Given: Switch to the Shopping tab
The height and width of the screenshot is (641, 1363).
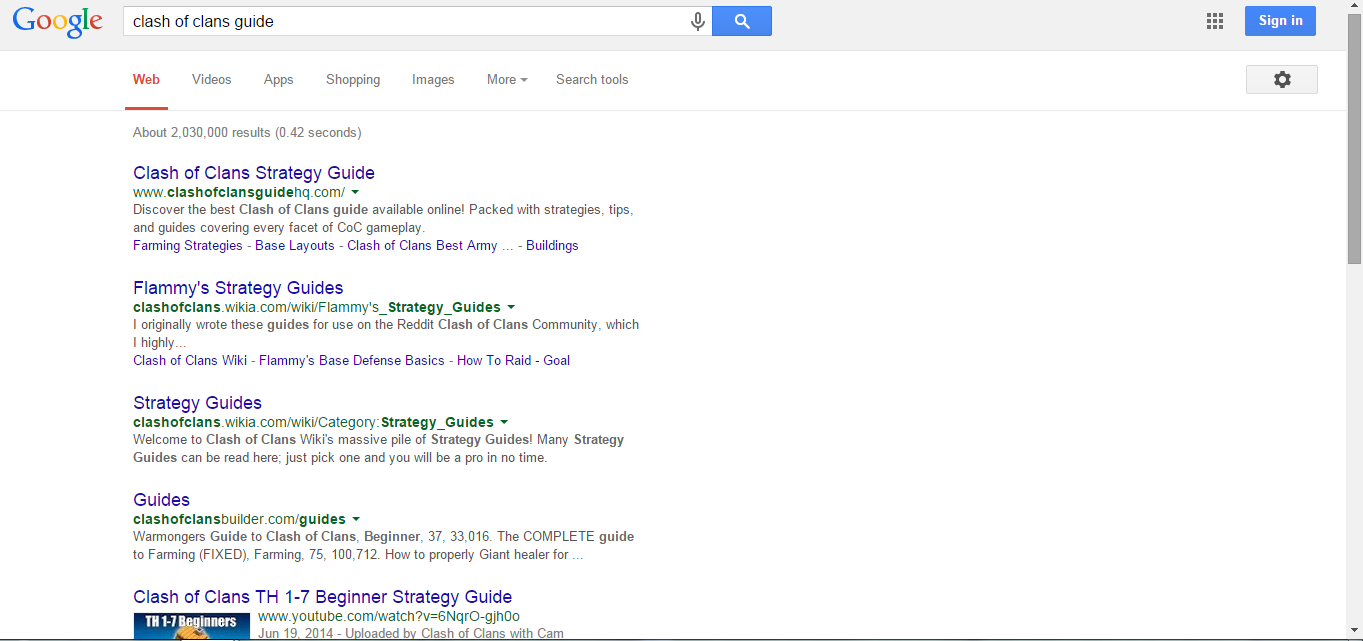Looking at the screenshot, I should click(x=353, y=80).
